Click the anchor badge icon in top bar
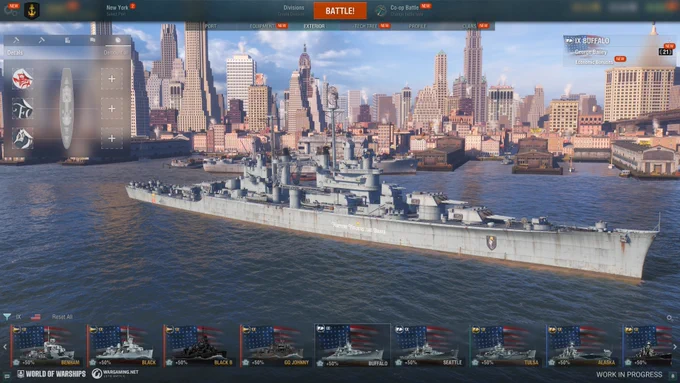 click(32, 10)
